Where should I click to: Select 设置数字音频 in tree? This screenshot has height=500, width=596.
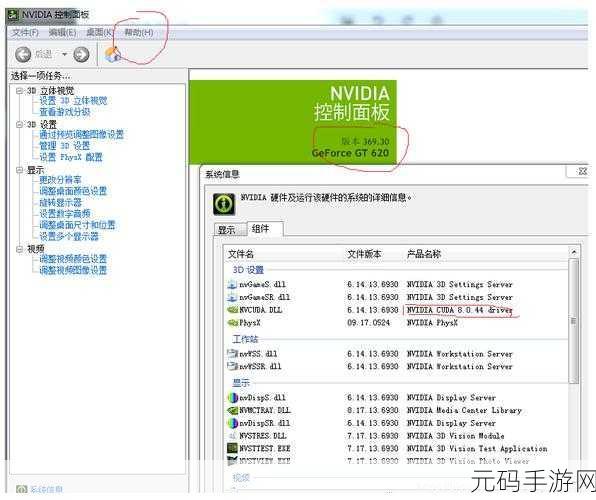(65, 214)
